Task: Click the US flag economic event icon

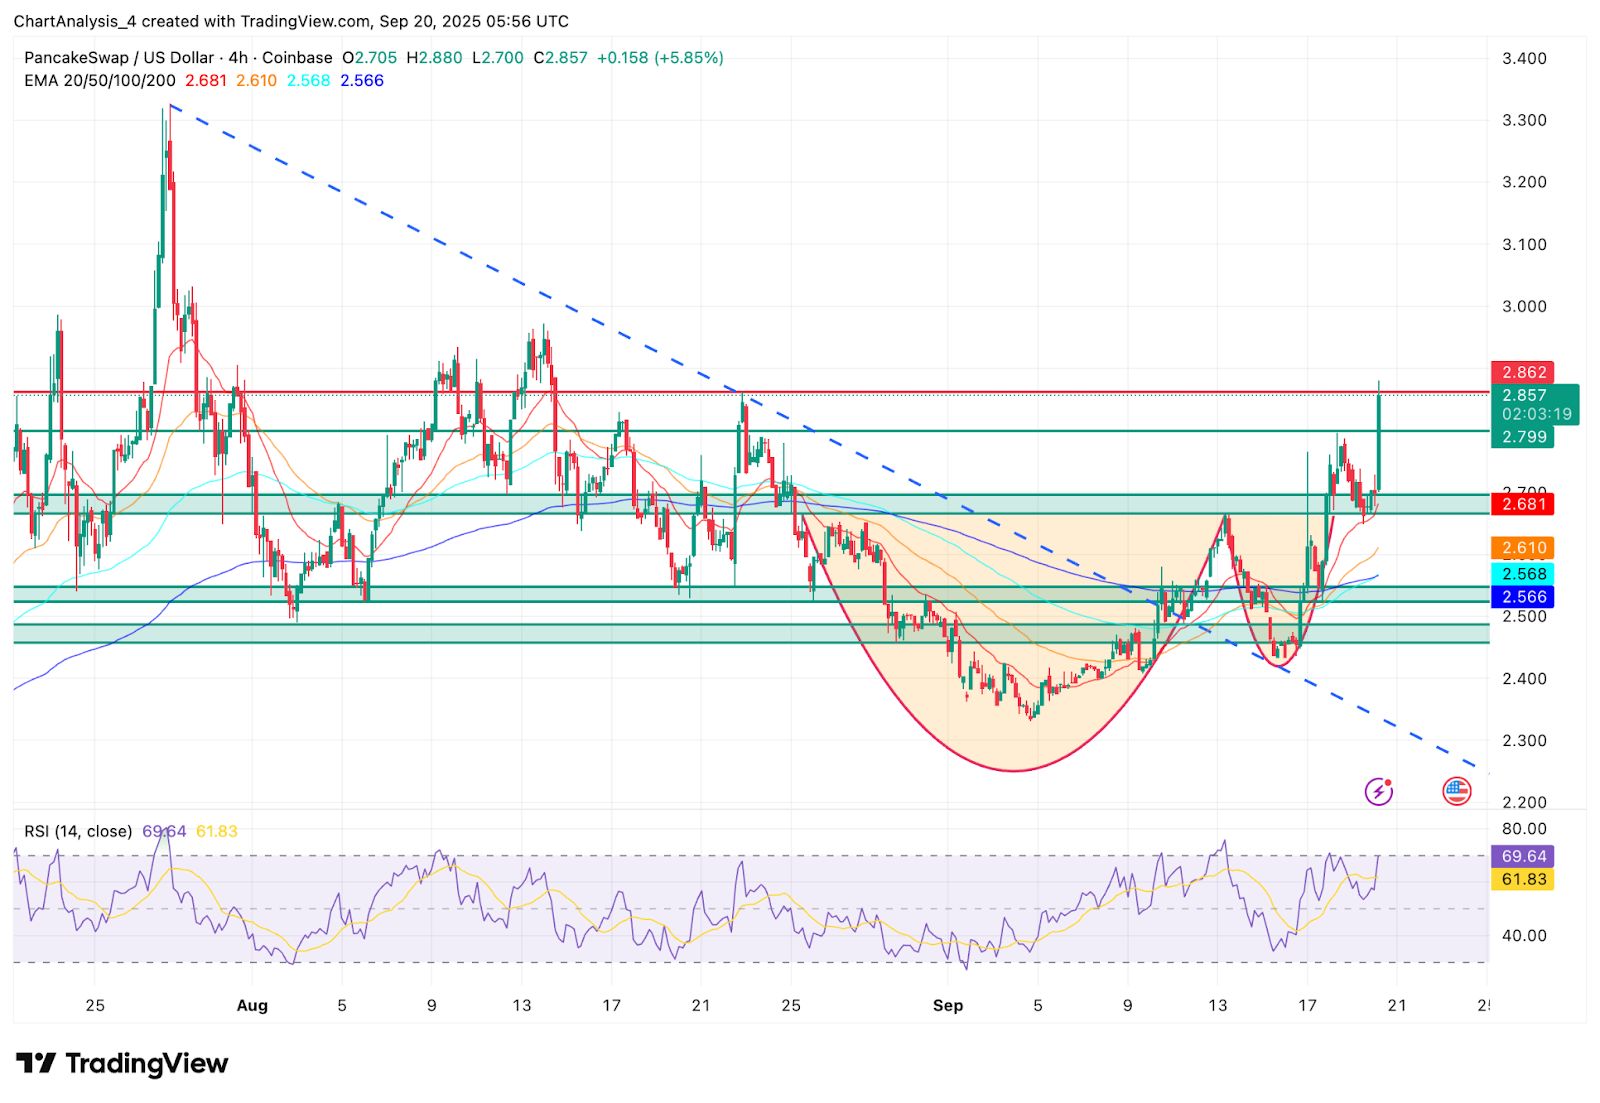Action: 1457,792
